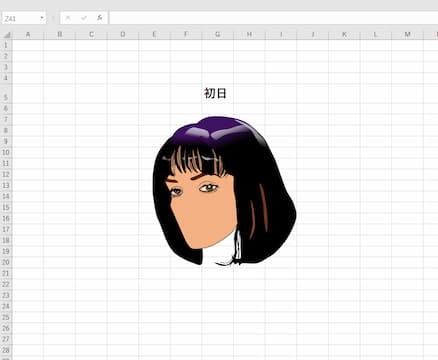Select row 26 header
Screen dimensions: 438x360
pyautogui.click(x=6, y=328)
